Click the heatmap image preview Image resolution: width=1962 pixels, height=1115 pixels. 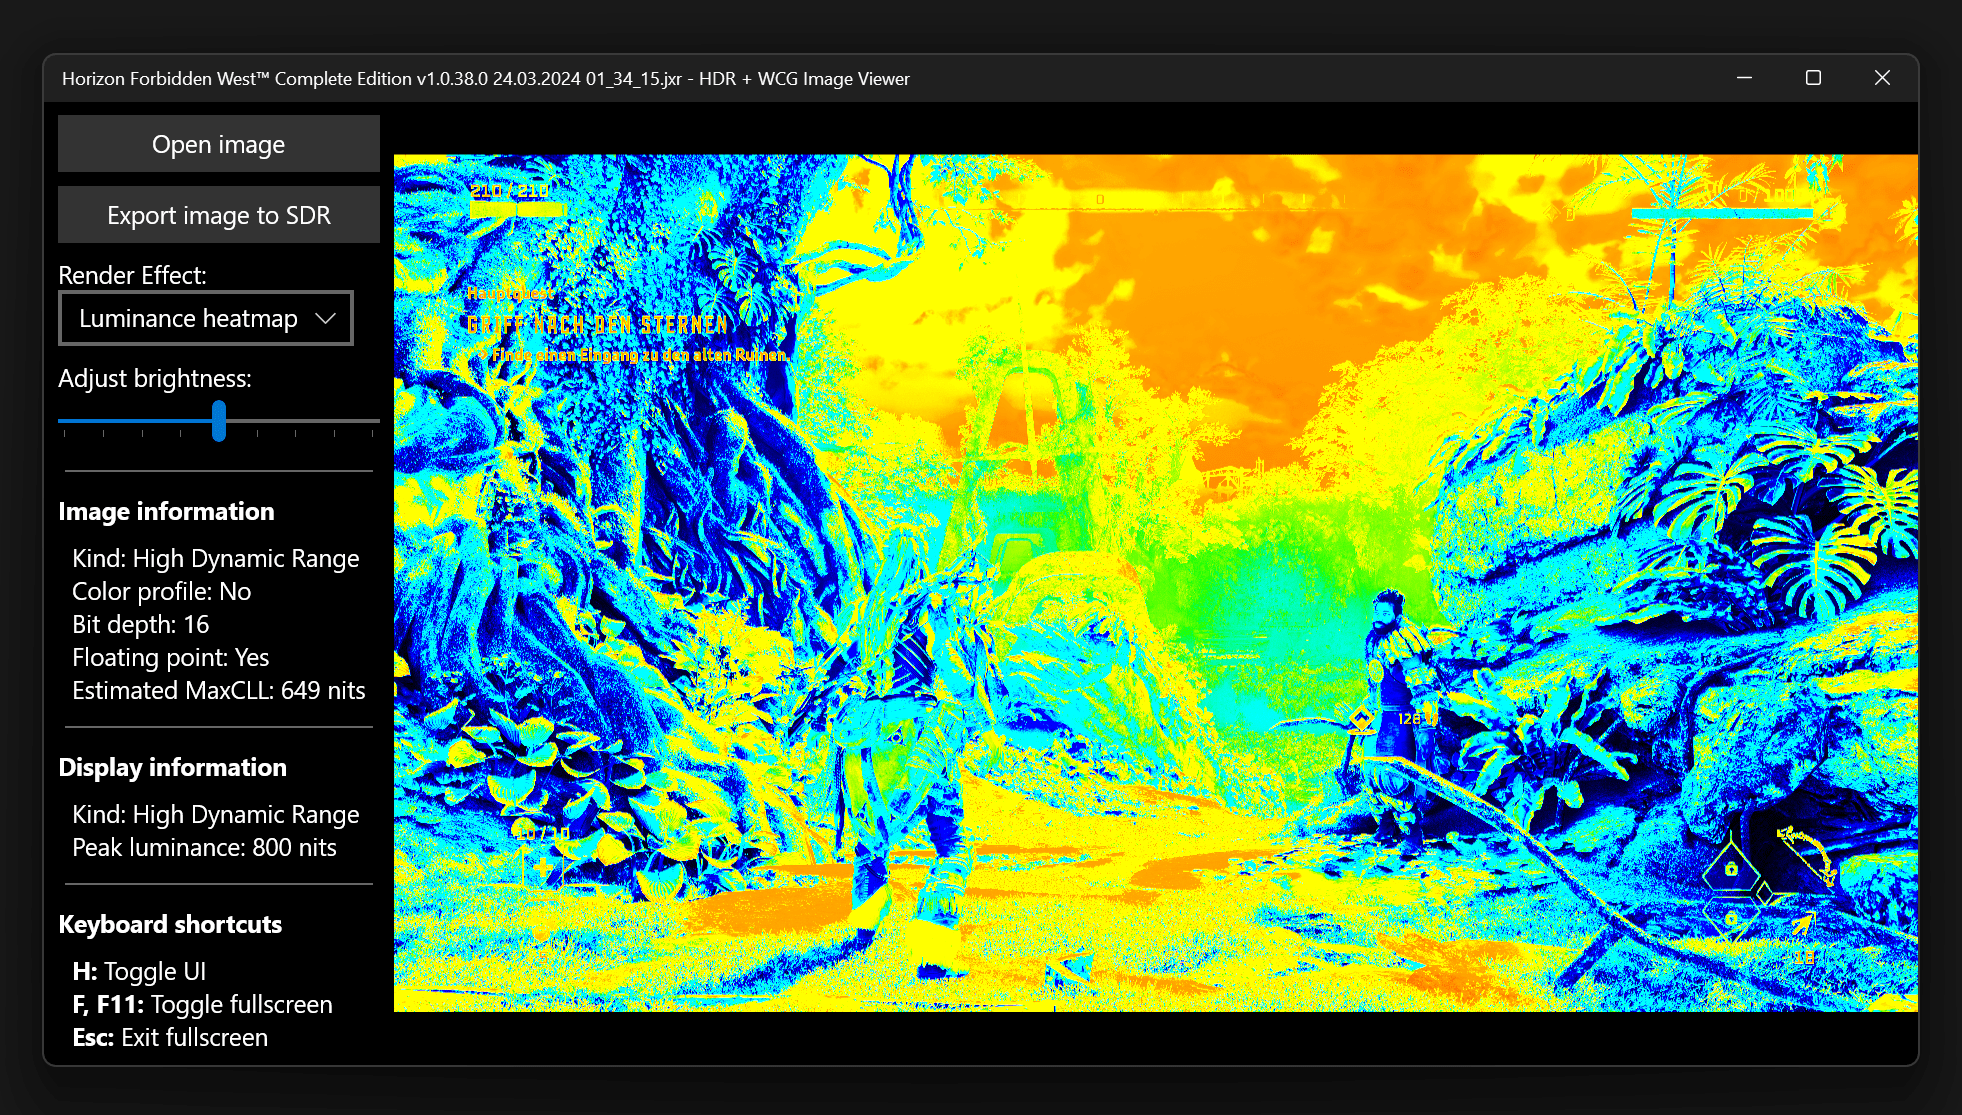click(x=1156, y=583)
